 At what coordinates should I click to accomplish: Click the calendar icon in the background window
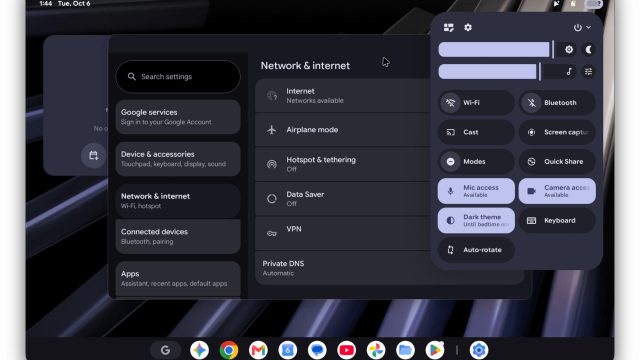click(x=93, y=156)
